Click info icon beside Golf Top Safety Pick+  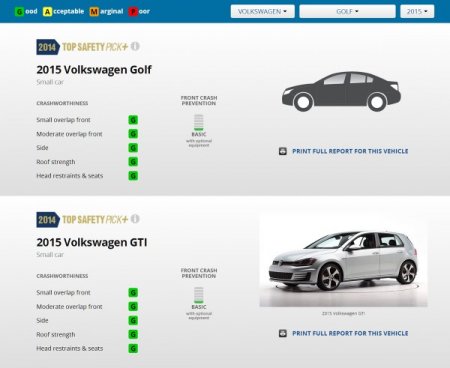click(135, 46)
